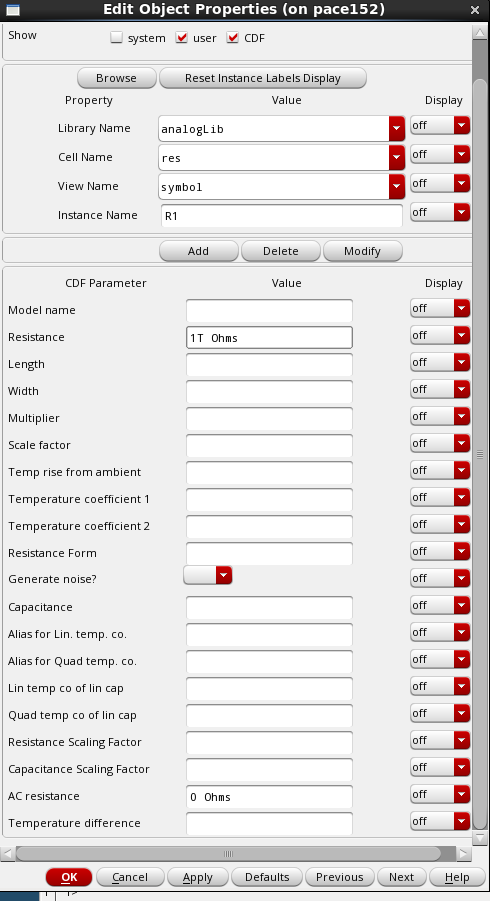
Task: Click the View Name dropdown arrow
Action: pyautogui.click(x=396, y=186)
